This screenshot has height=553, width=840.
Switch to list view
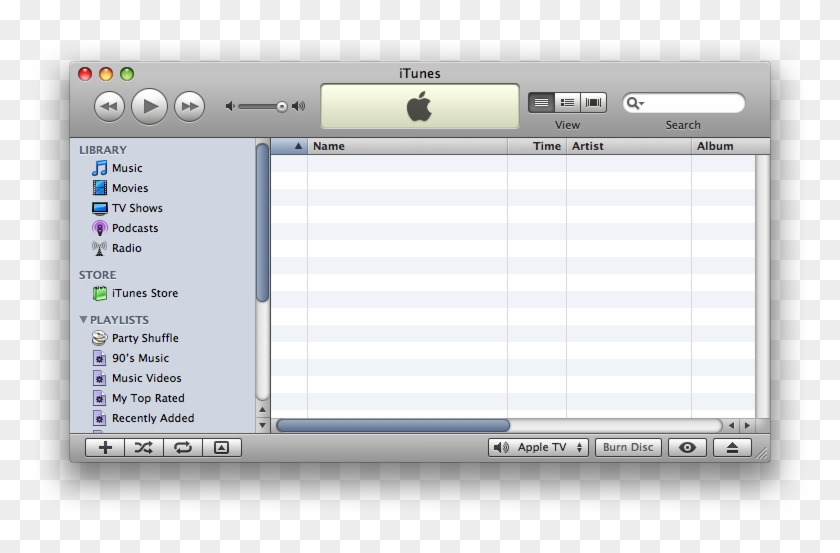[x=541, y=102]
